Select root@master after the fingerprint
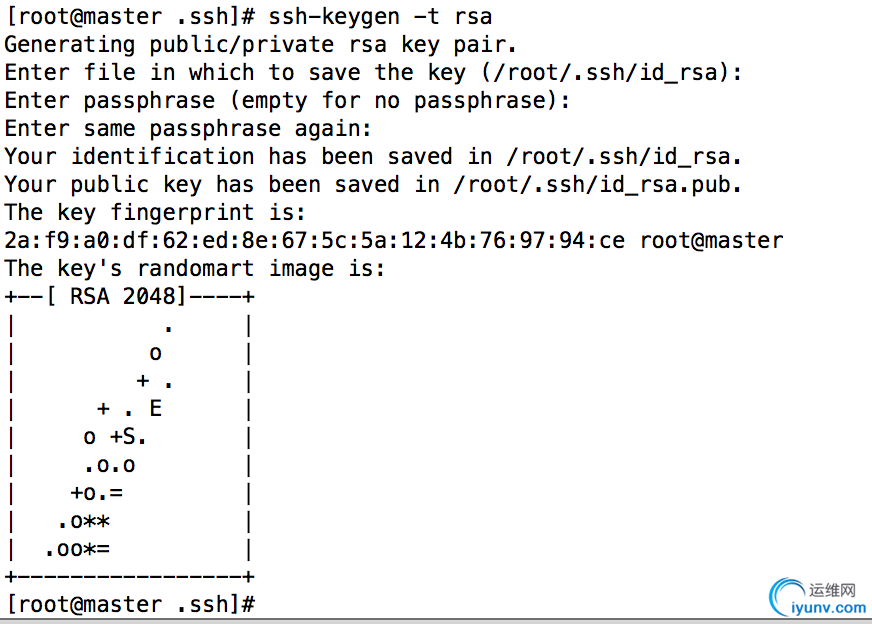The height and width of the screenshot is (624, 872). coord(711,241)
